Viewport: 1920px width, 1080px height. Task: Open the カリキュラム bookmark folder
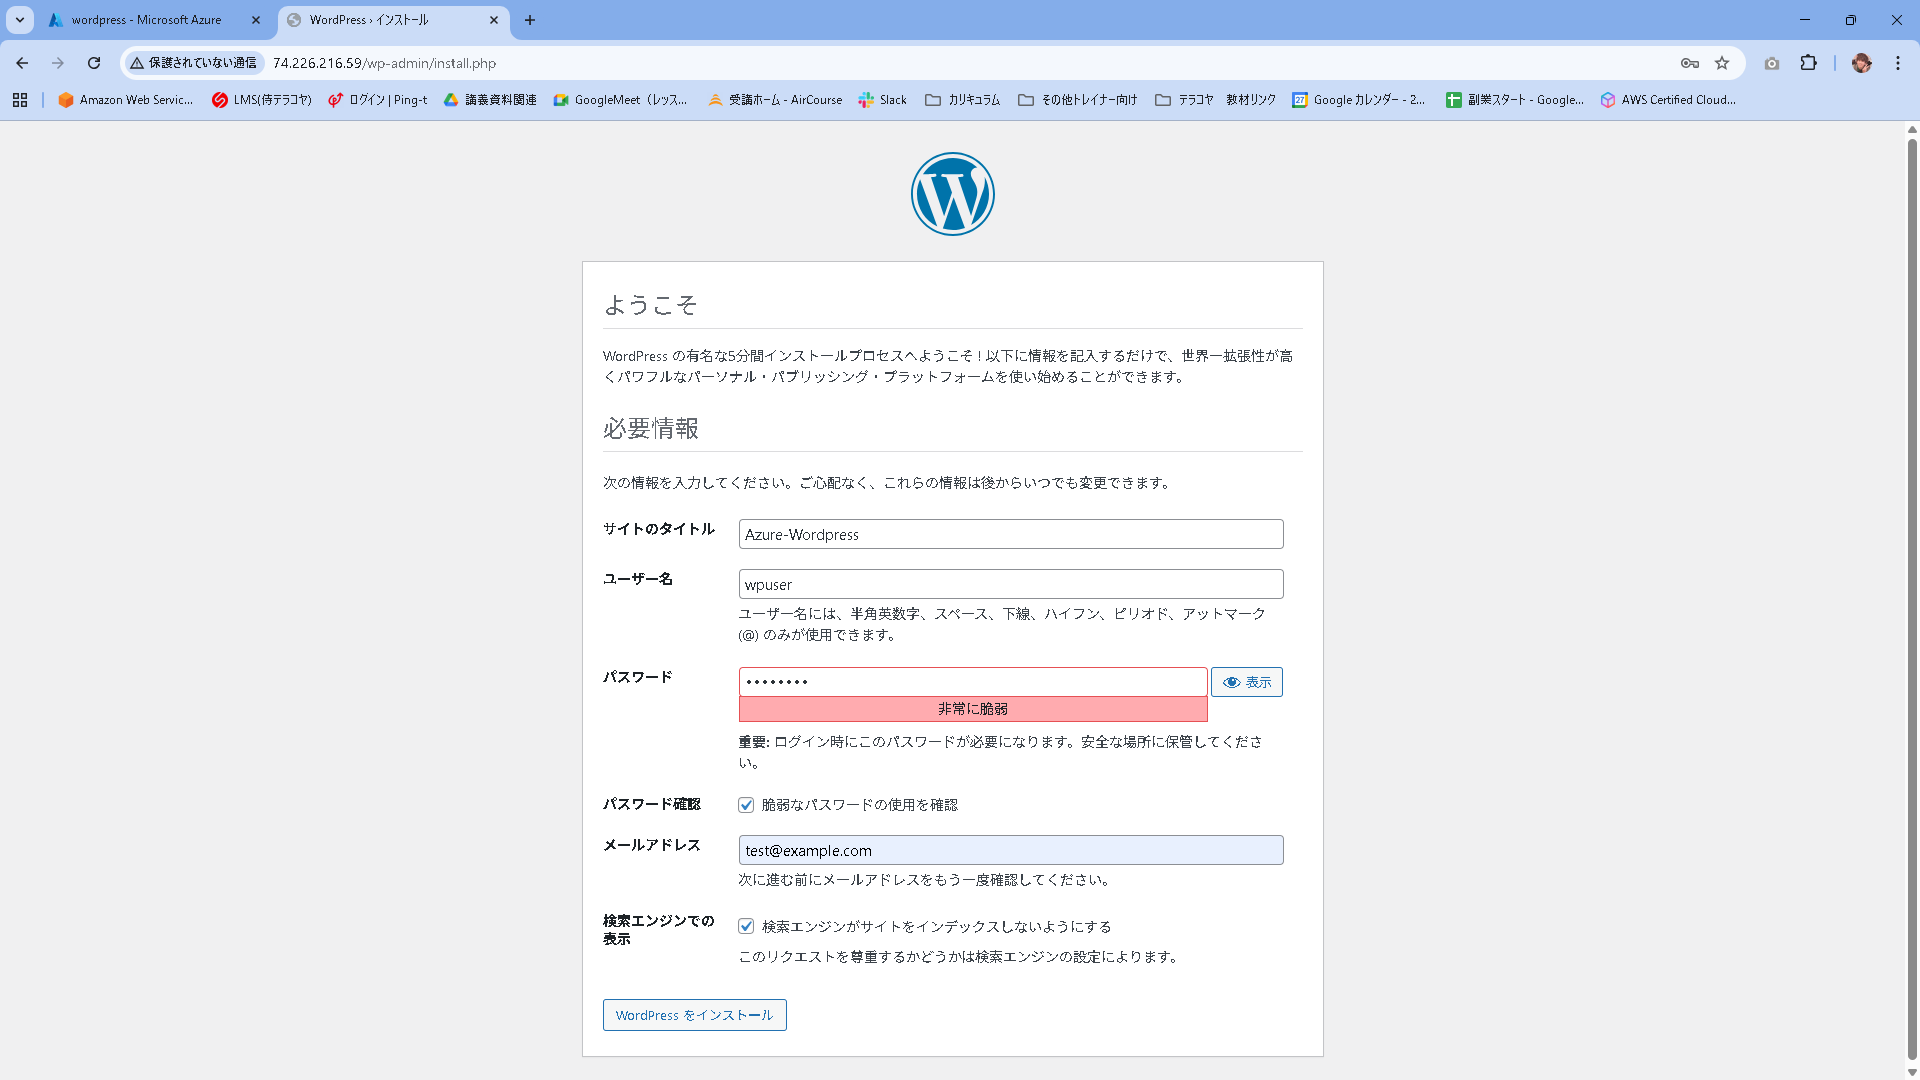pyautogui.click(x=962, y=100)
